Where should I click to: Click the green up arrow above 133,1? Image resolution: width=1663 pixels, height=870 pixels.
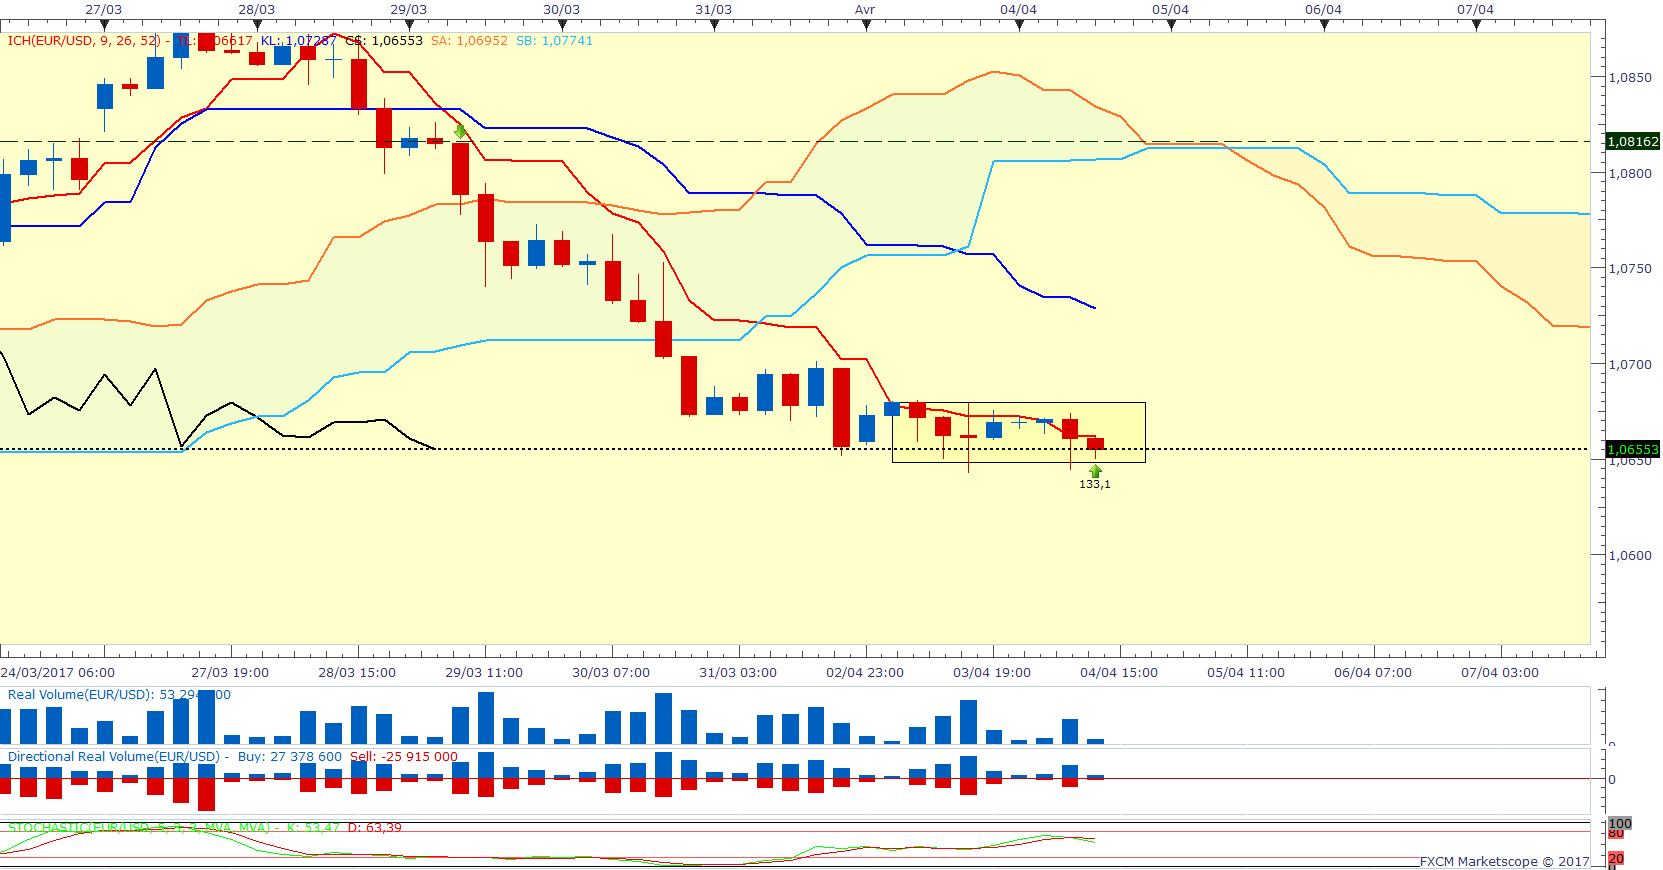tap(1096, 471)
